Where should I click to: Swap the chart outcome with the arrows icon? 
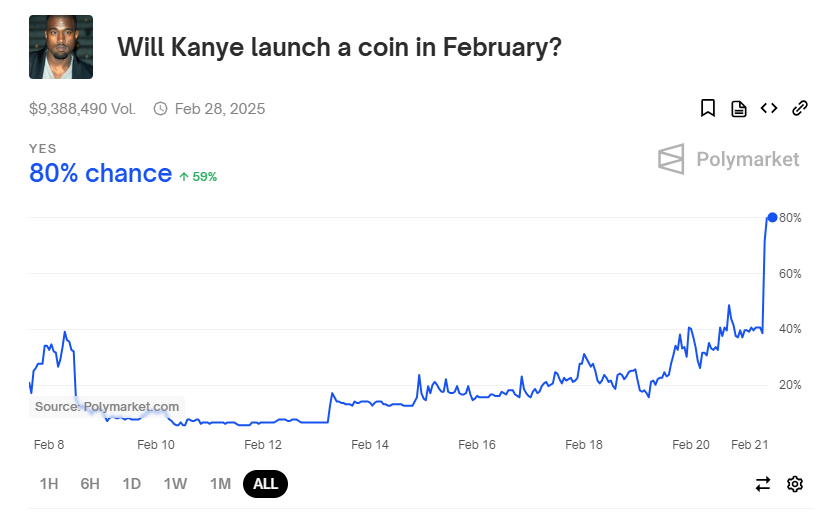coord(763,484)
